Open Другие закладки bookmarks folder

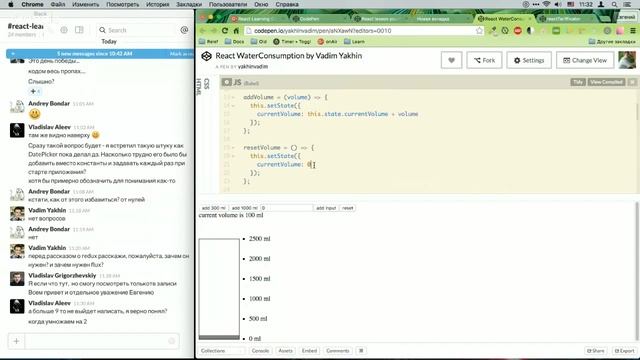click(612, 42)
